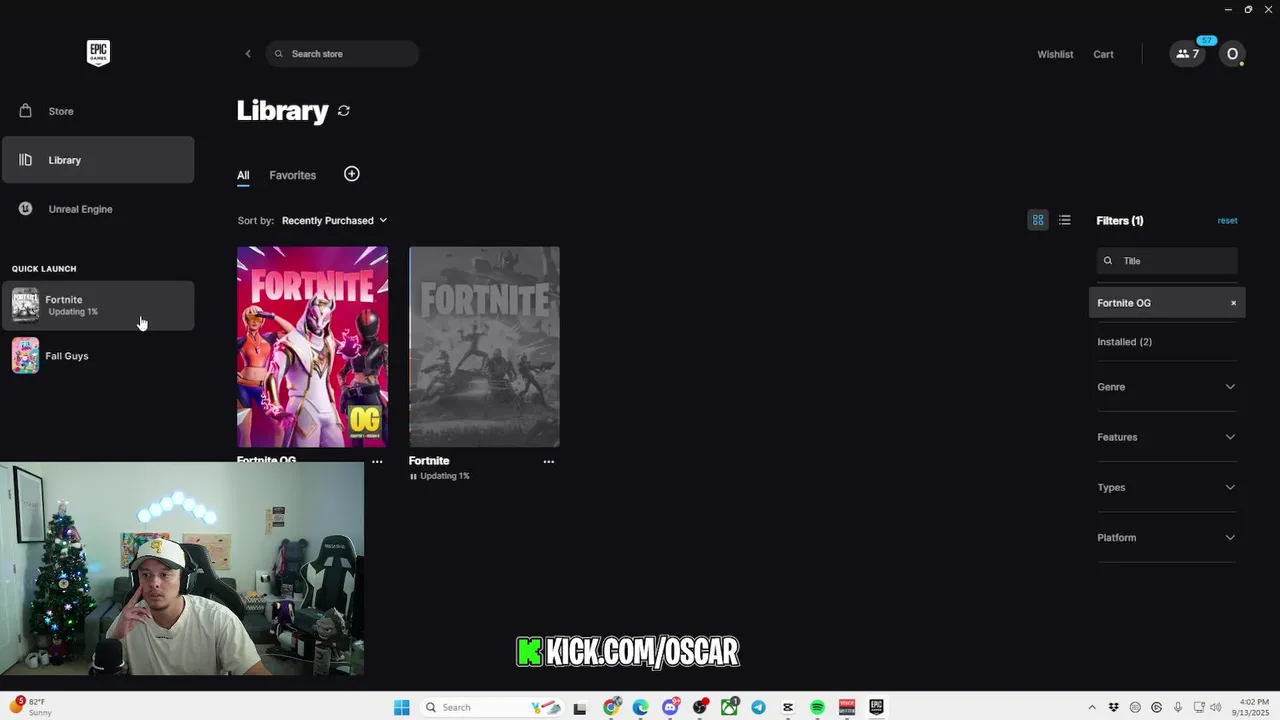Open more options for Fortnite tile

pyautogui.click(x=548, y=461)
